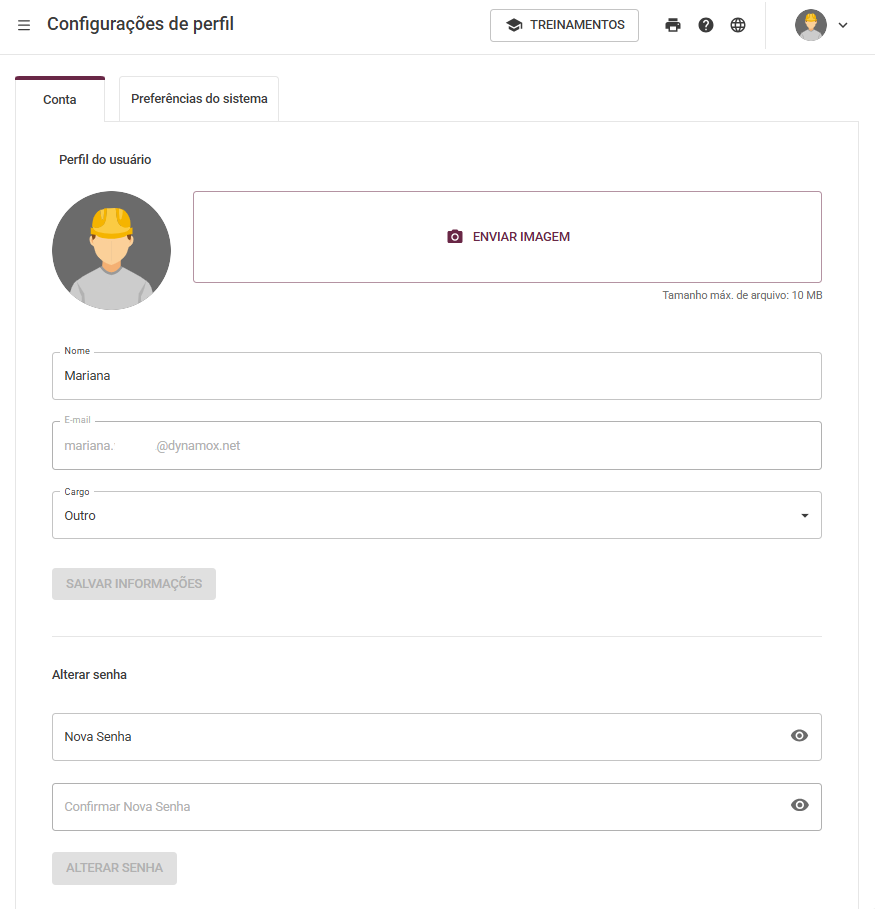Click the camera icon in upload area
The width and height of the screenshot is (875, 909).
pos(455,237)
